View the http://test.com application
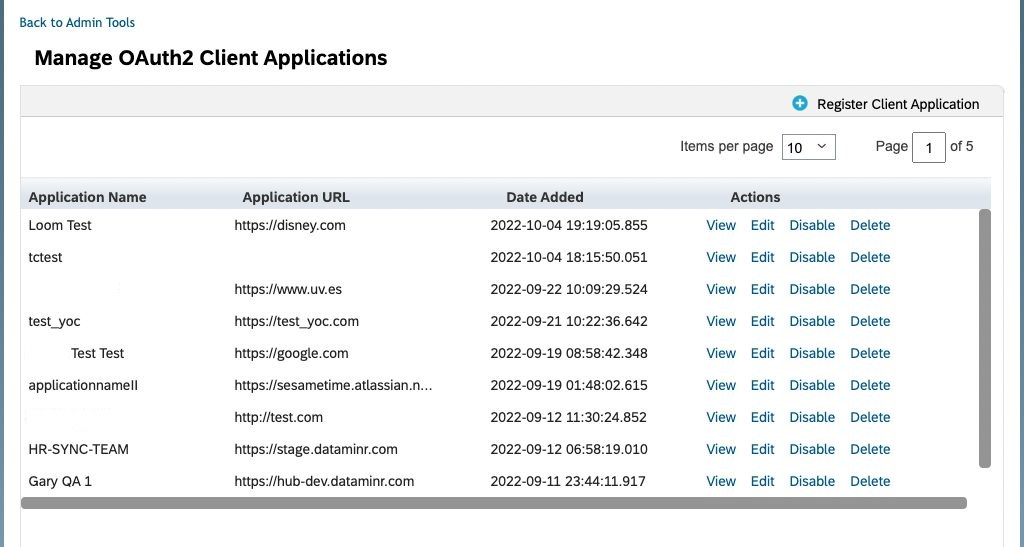 click(721, 417)
